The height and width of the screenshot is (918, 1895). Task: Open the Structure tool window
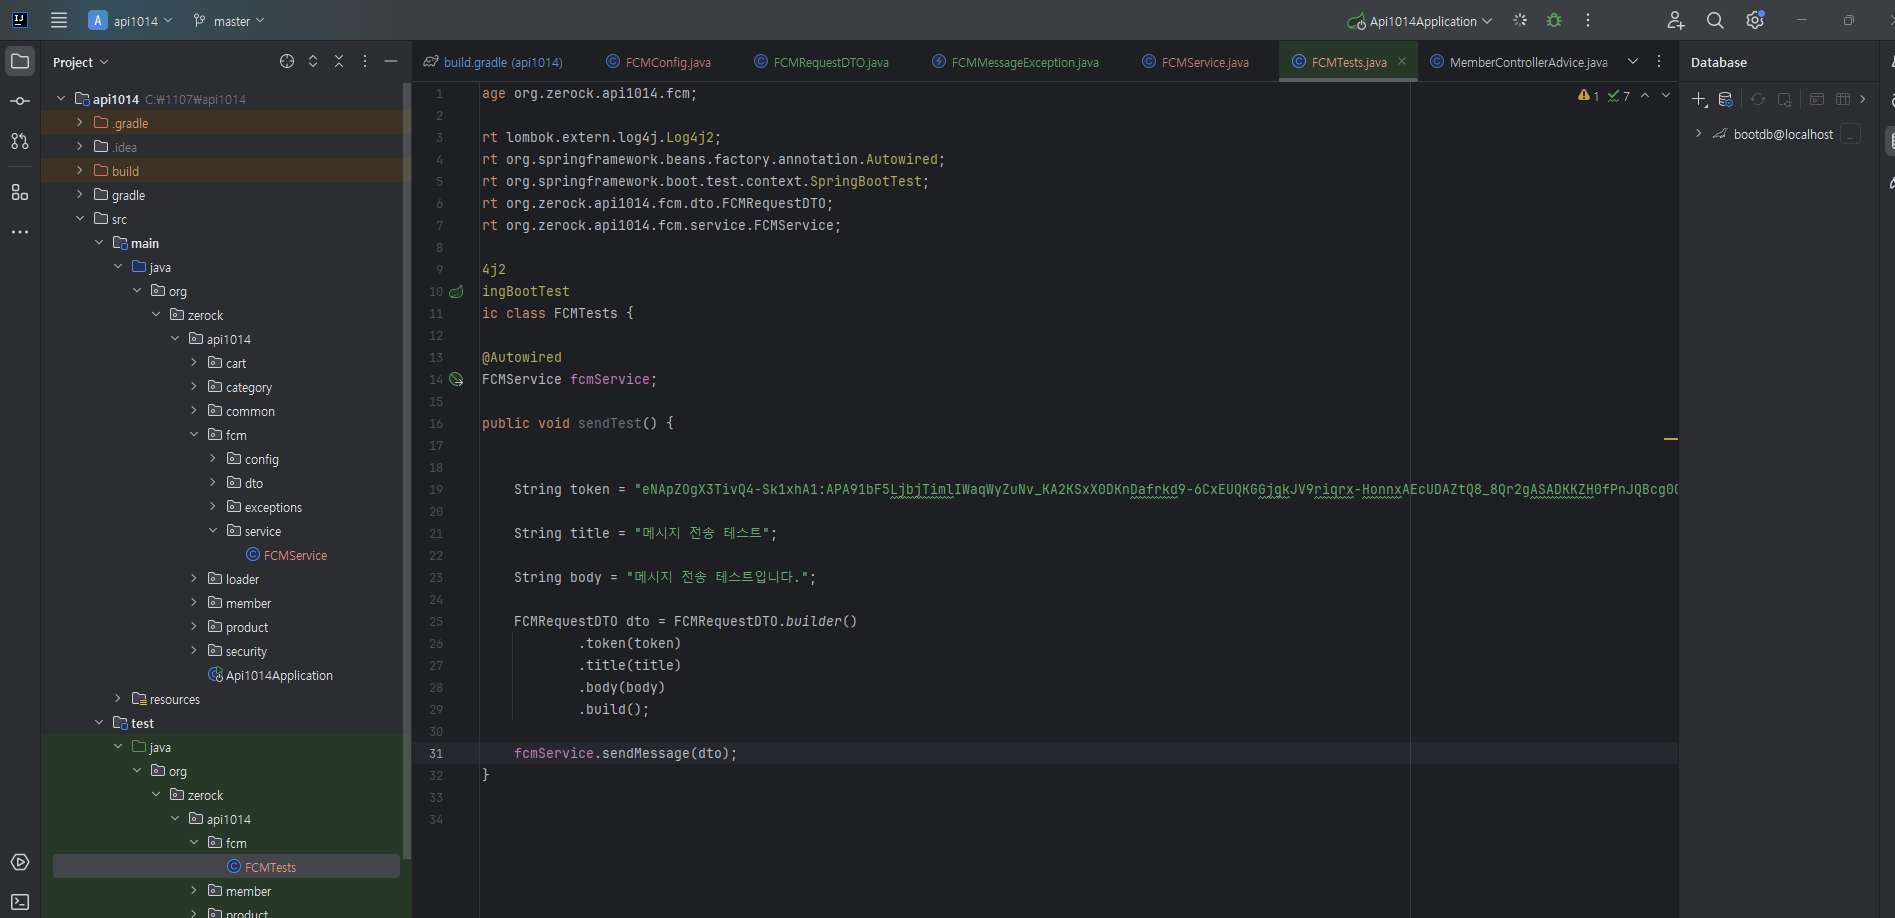20,192
